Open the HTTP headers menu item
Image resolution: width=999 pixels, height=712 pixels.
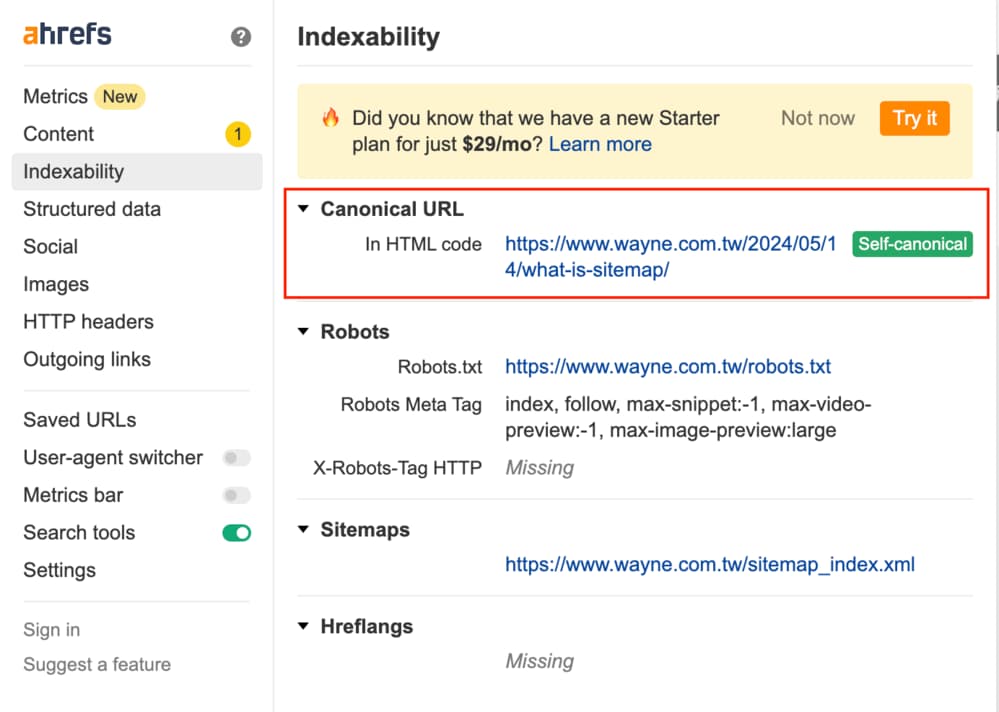(89, 322)
